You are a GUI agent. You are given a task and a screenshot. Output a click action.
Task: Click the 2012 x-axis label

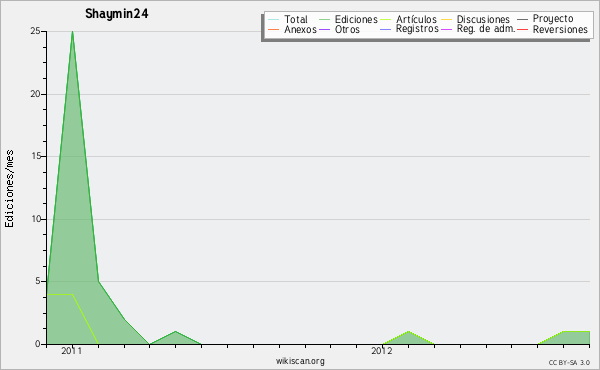click(382, 351)
